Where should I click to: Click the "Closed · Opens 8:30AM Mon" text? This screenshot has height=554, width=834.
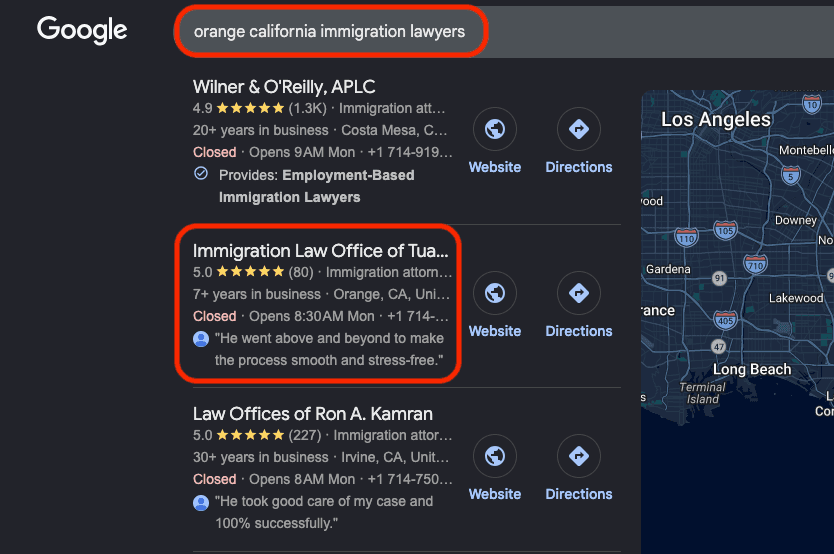click(283, 316)
